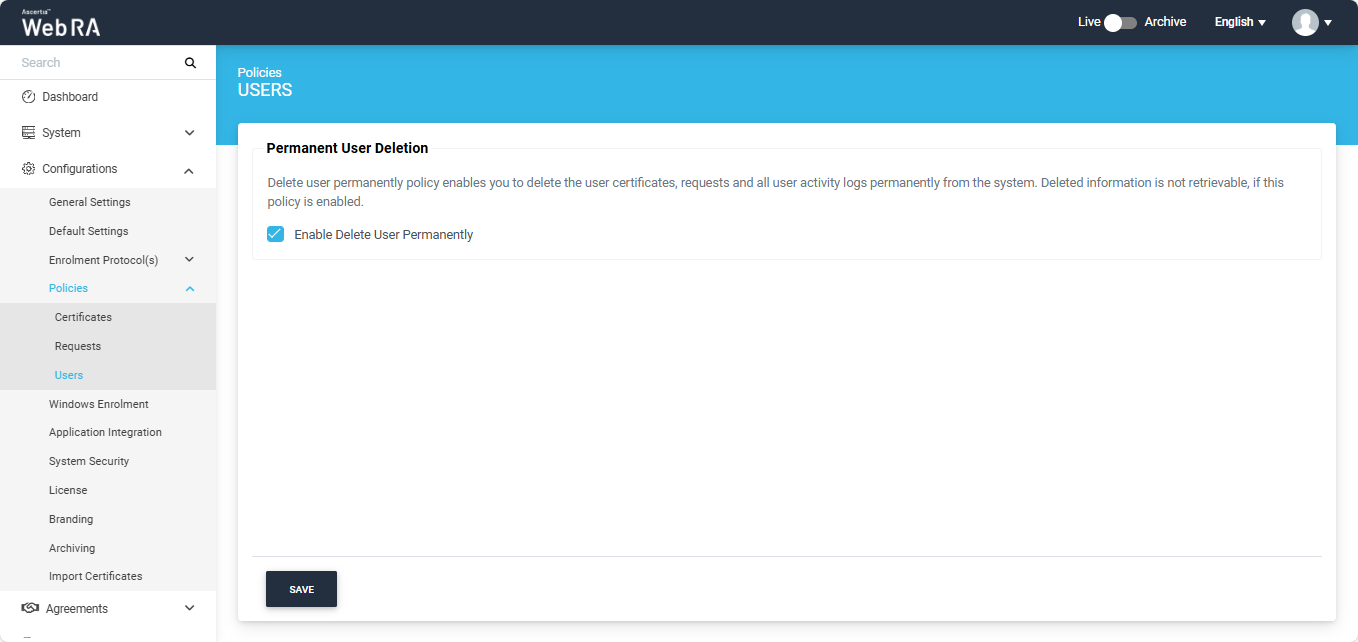1358x642 pixels.
Task: Open the user profile avatar
Action: pos(1305,22)
